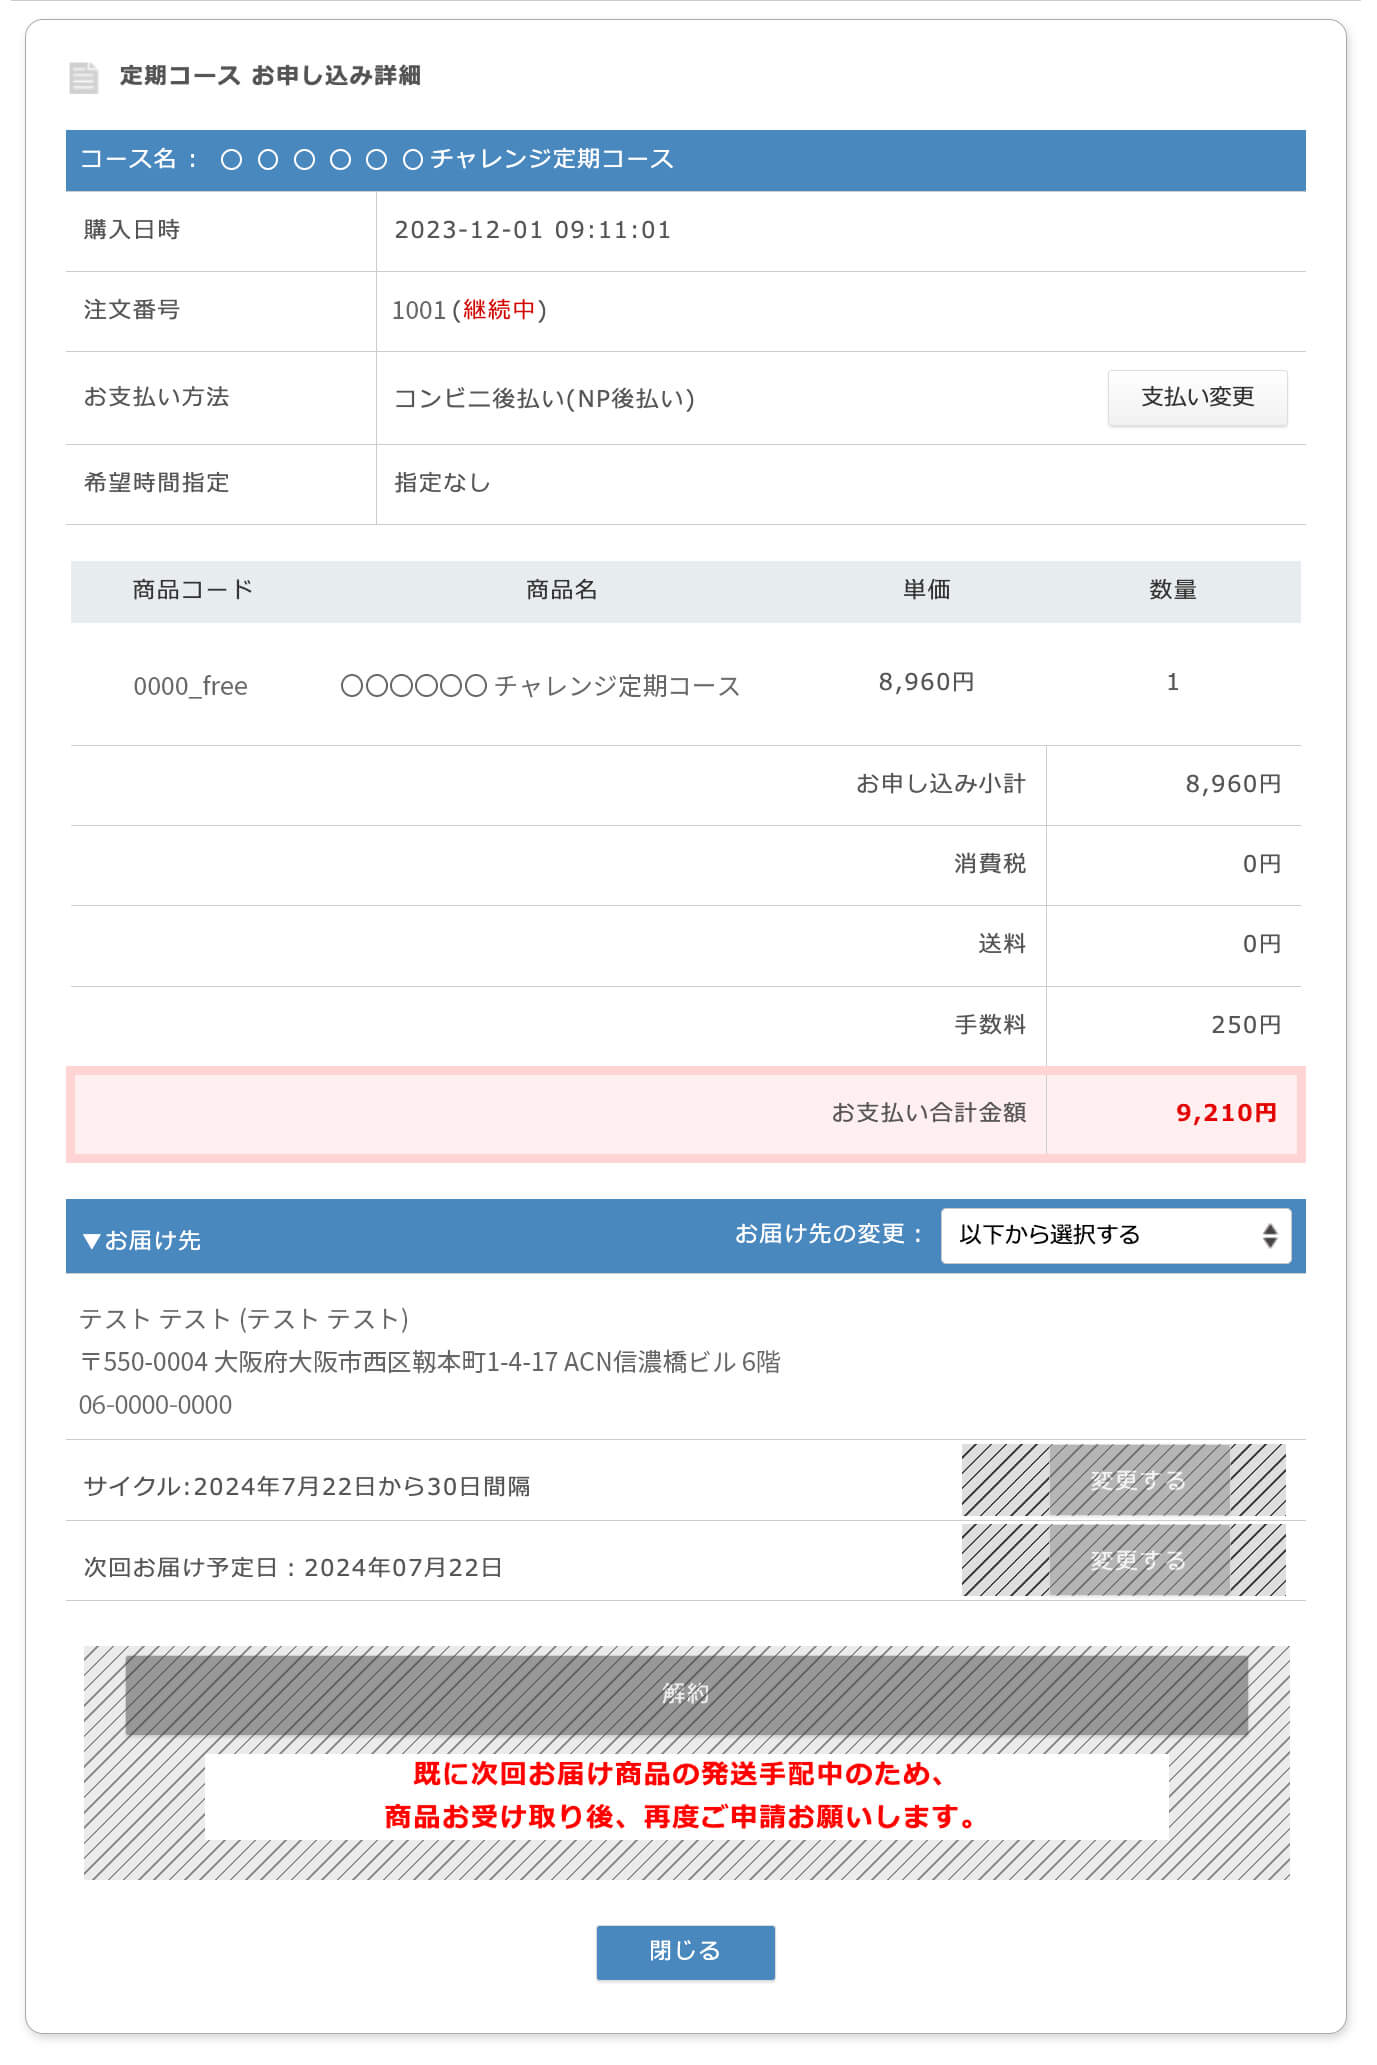Click the purchase date 2023-12-01 09:11:01
Screen dimensions: 1377x2065
pyautogui.click(x=532, y=230)
